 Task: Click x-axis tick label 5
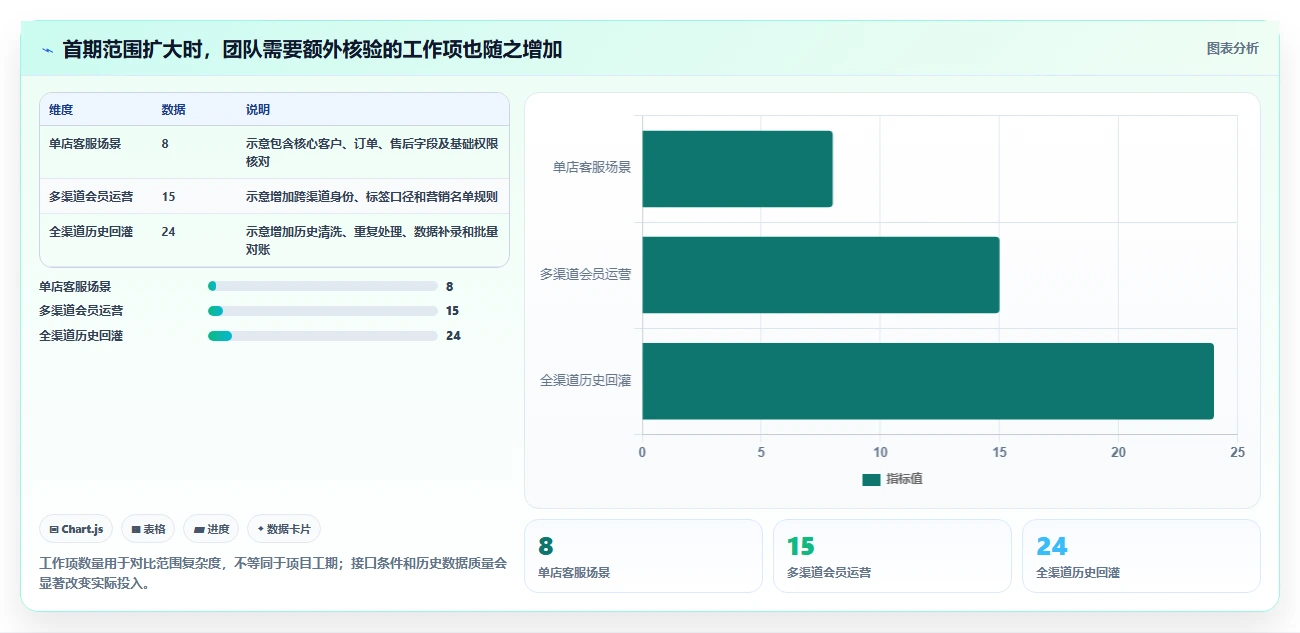click(x=761, y=452)
